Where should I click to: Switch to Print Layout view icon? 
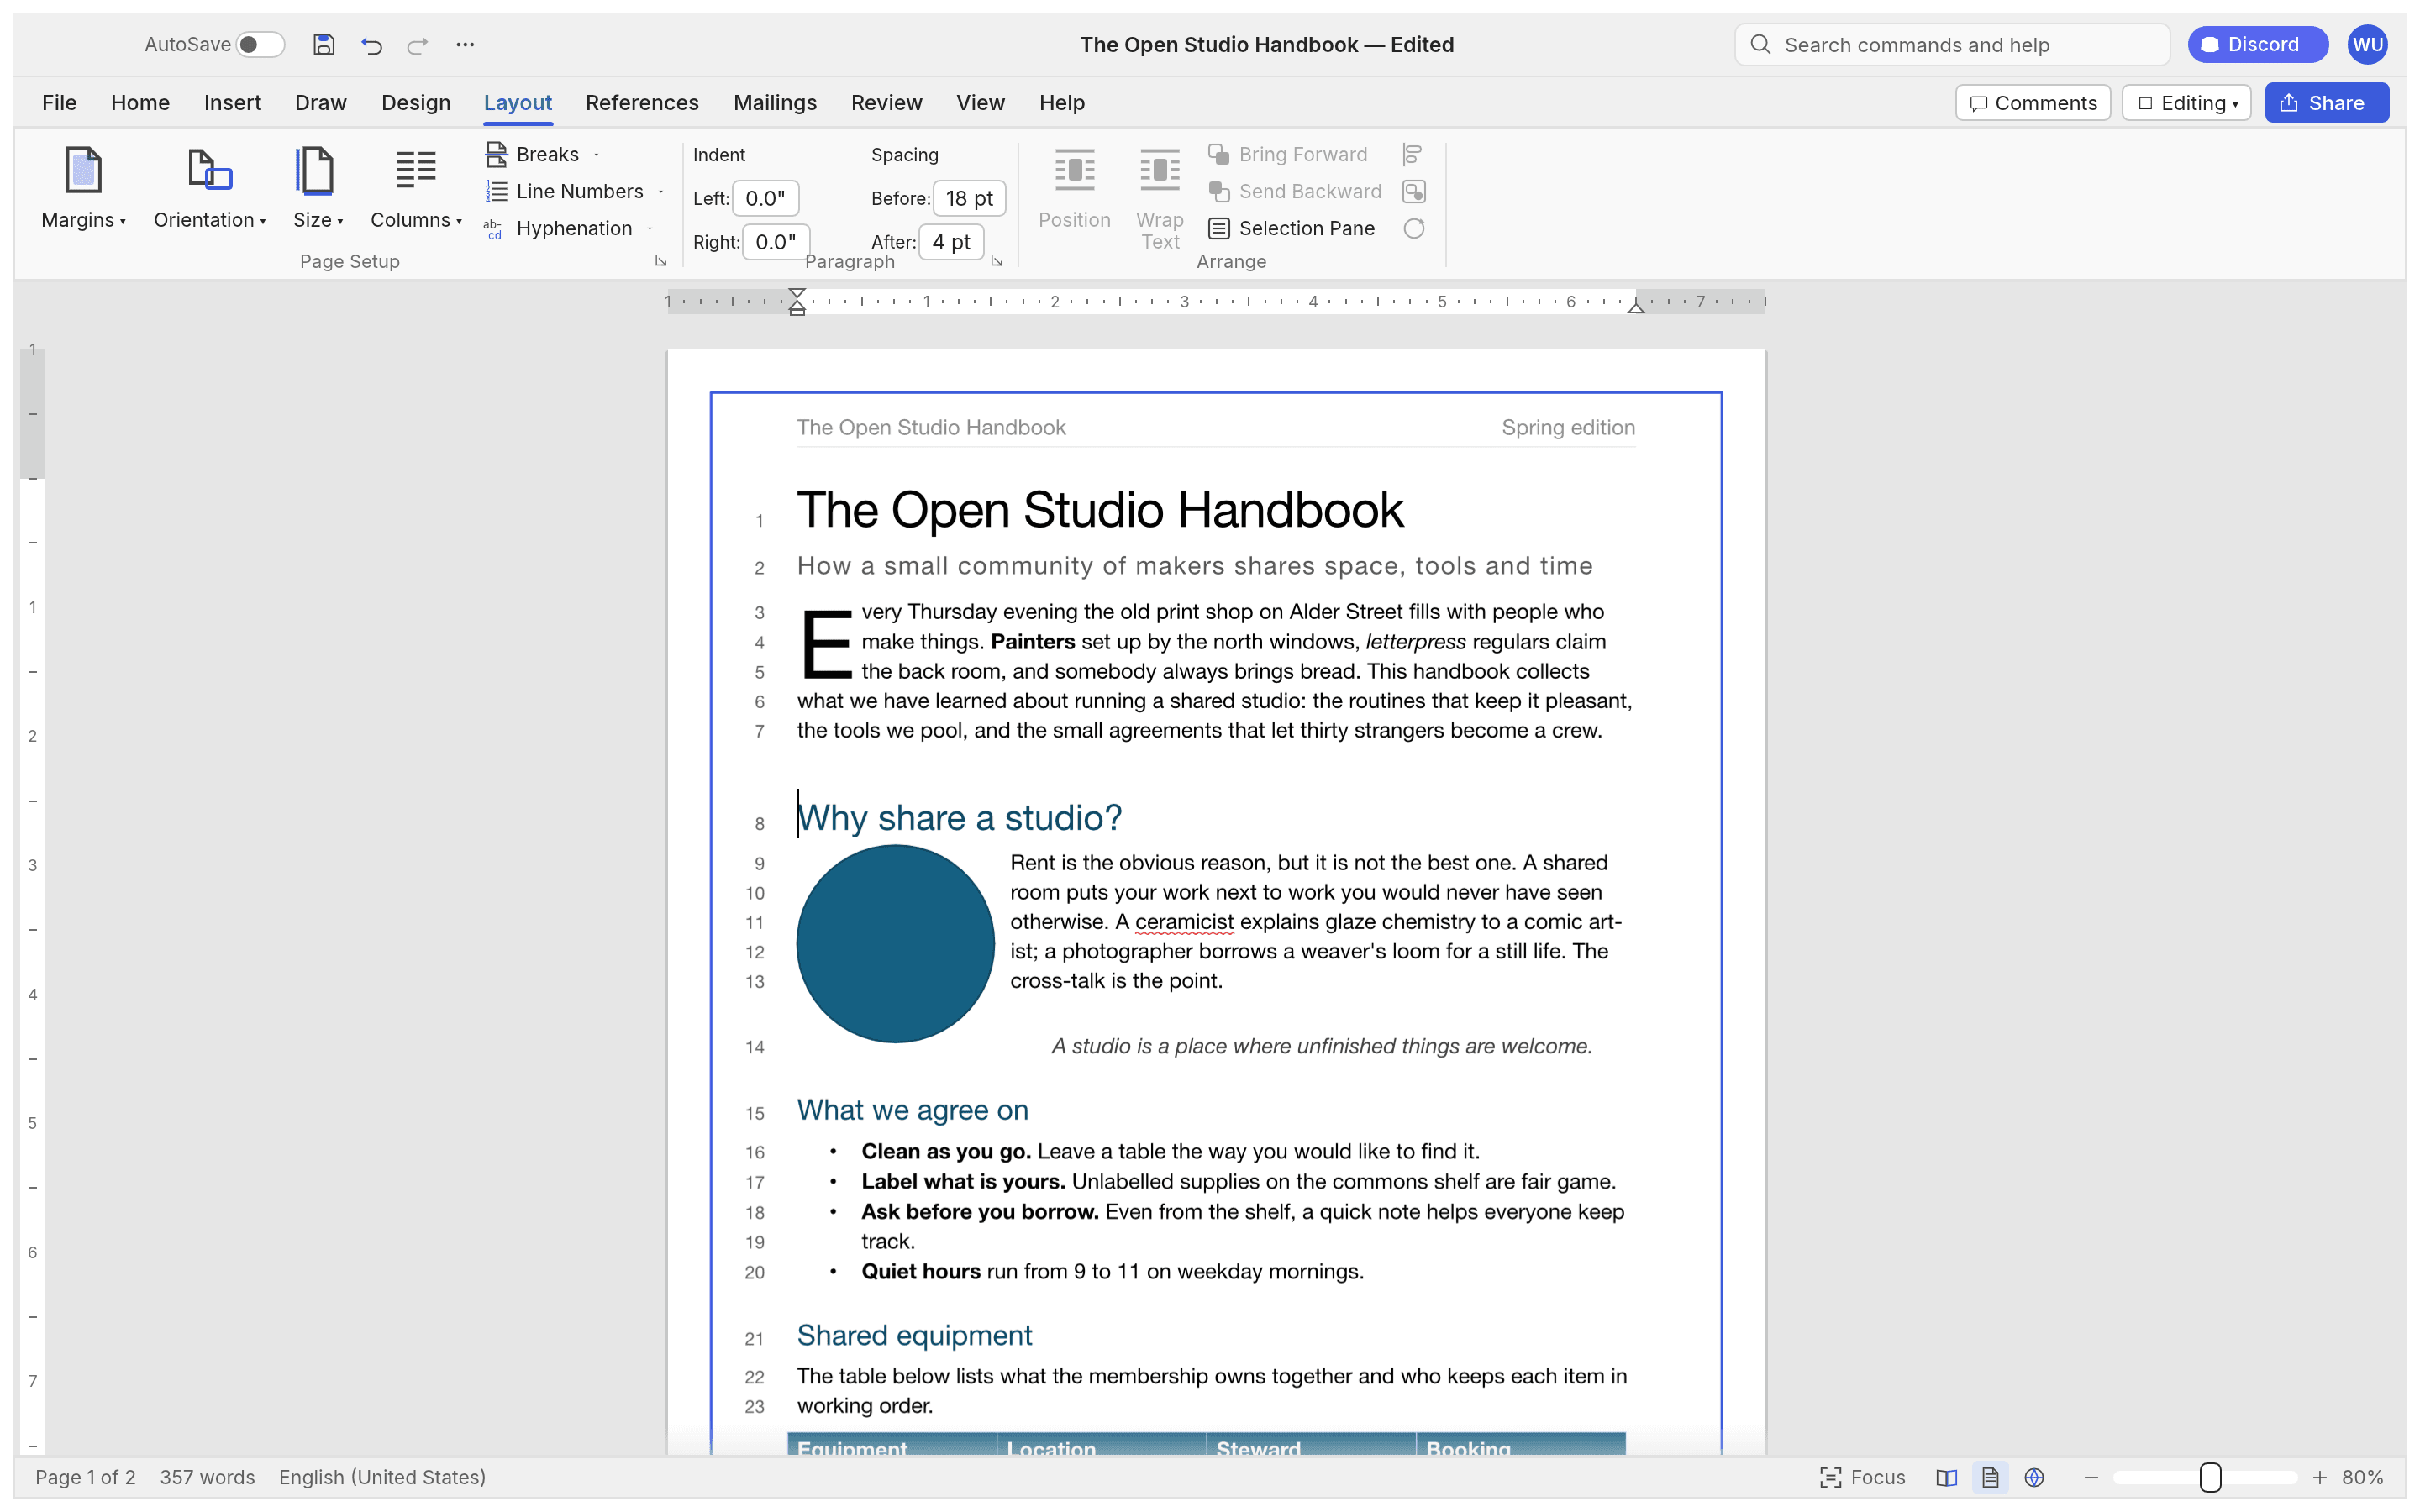[x=1990, y=1477]
